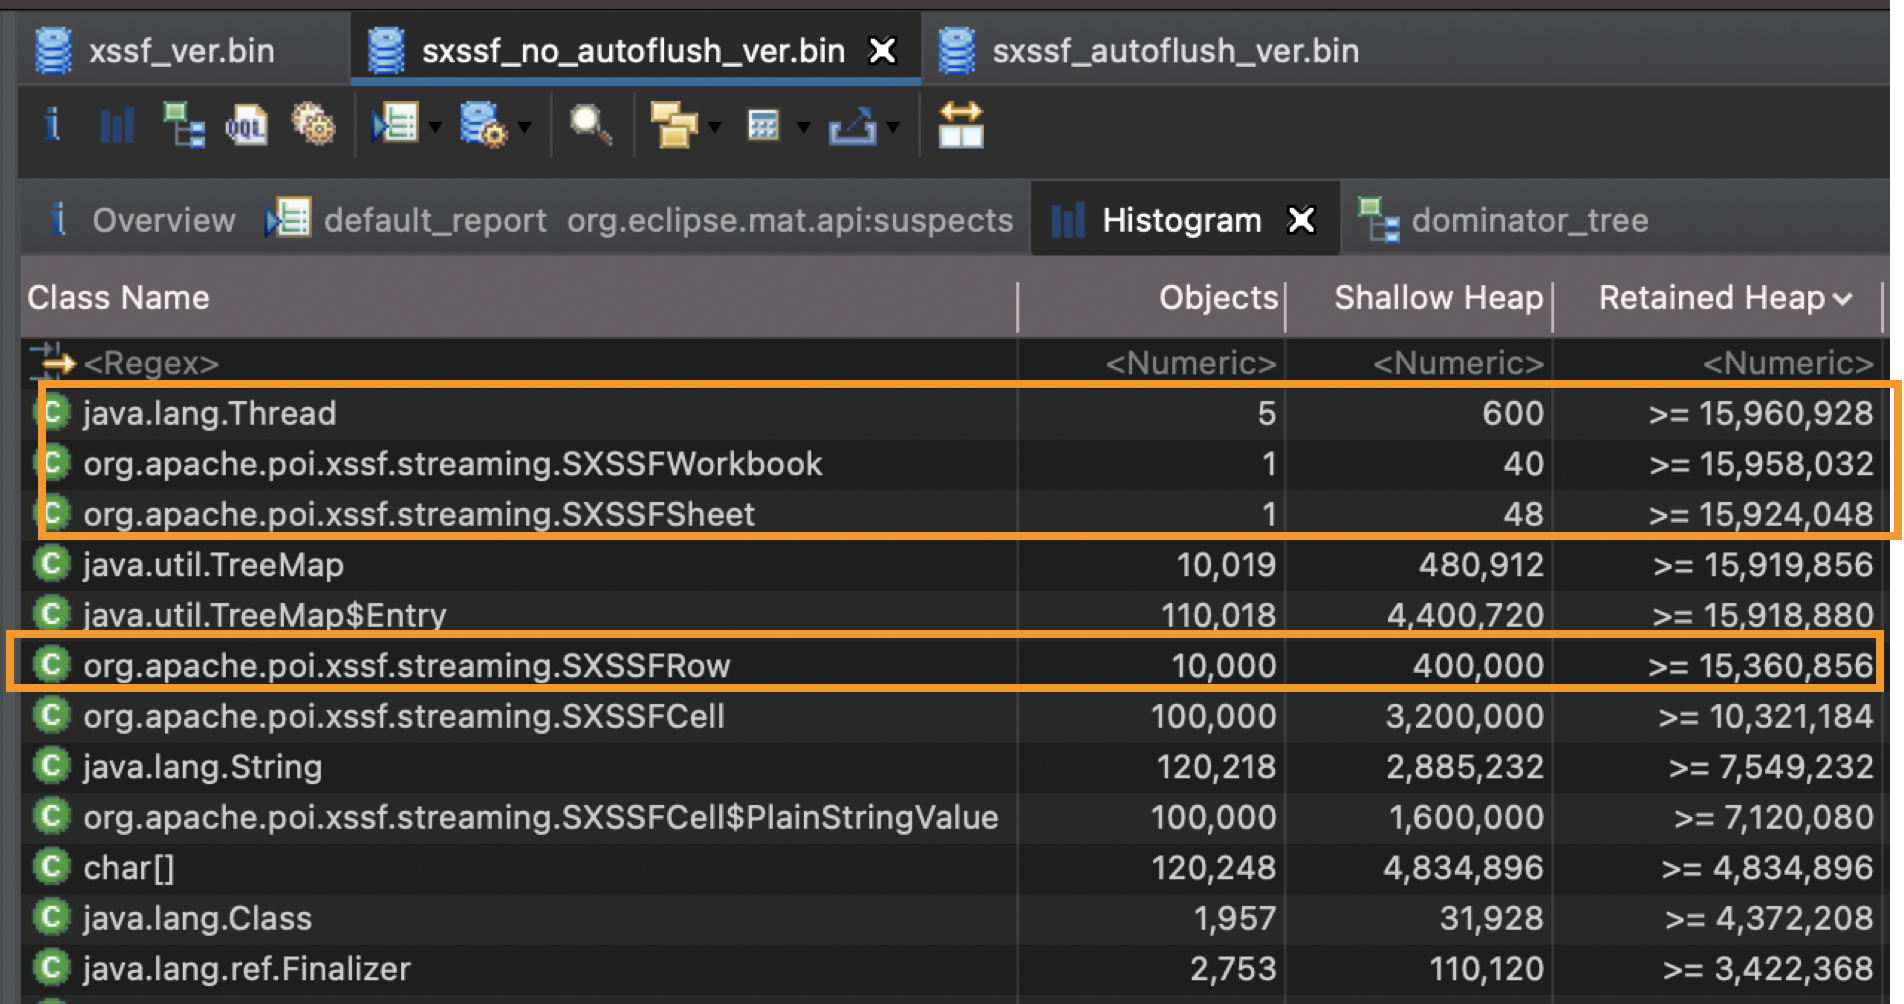Select the java.util.TreeMap$Entry row
1904x1004 pixels.
[x=950, y=615]
